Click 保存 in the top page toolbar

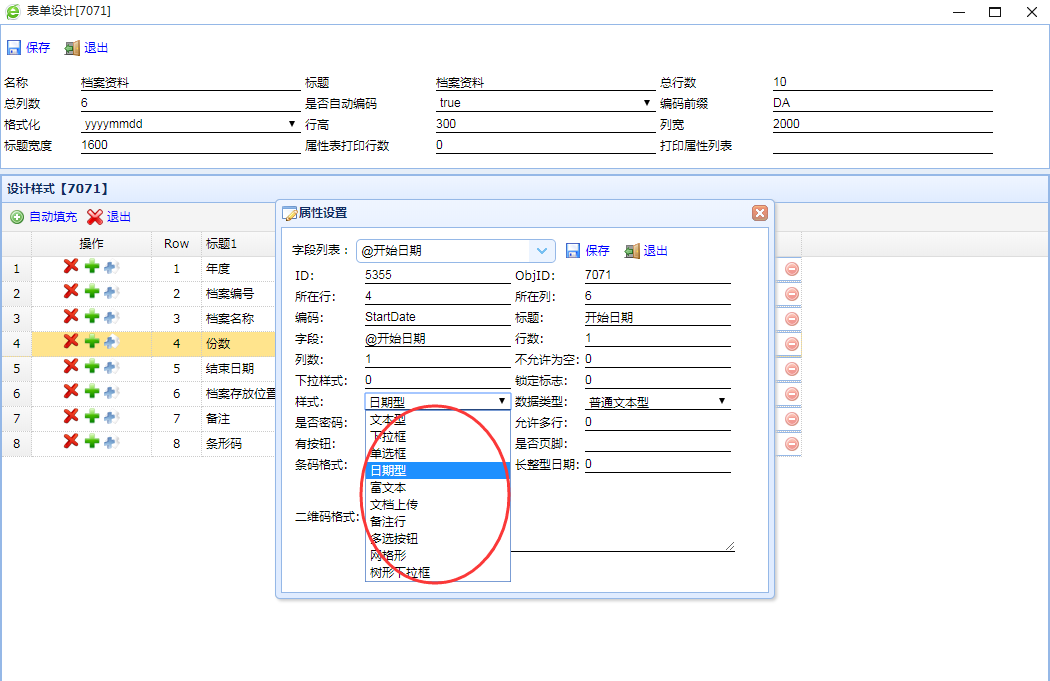[x=29, y=48]
